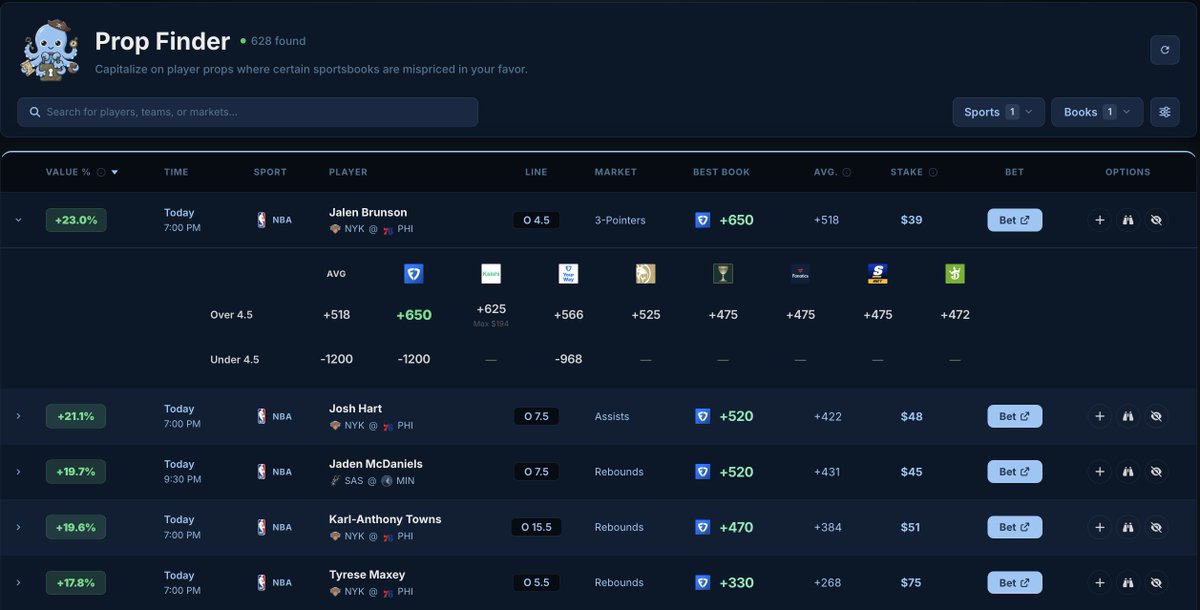Click the Fanatics sportsbook logo
The image size is (1200, 610).
800,273
